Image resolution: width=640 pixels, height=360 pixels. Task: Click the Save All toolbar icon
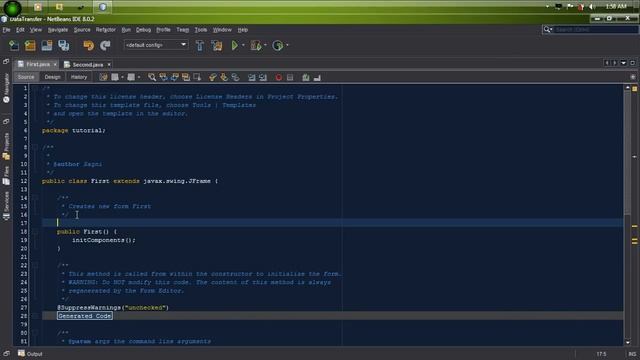click(x=64, y=45)
